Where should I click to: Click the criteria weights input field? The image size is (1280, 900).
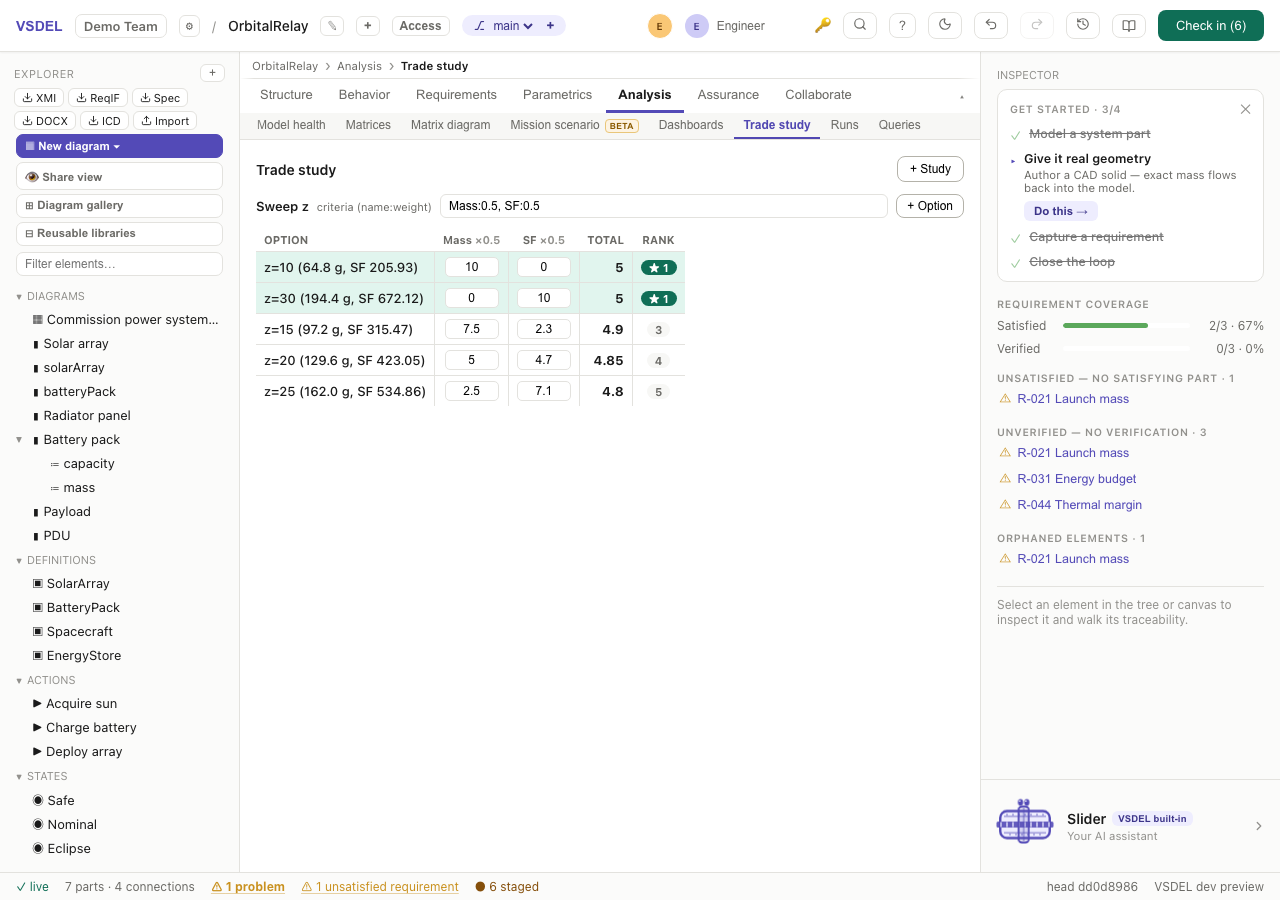664,206
